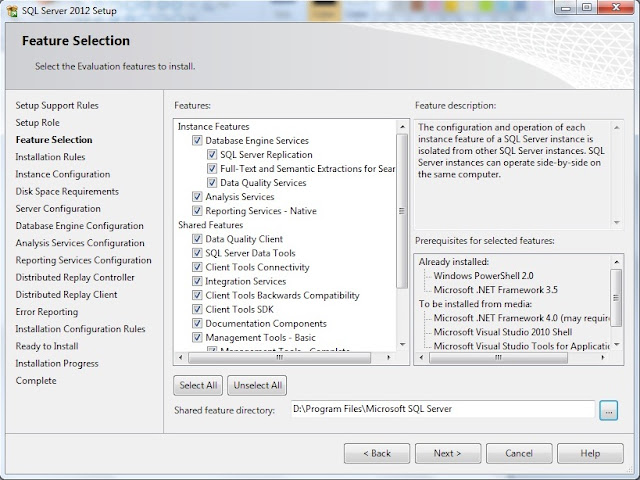This screenshot has height=480, width=640.
Task: Select Installation Configuration Rules step
Action: 80,329
